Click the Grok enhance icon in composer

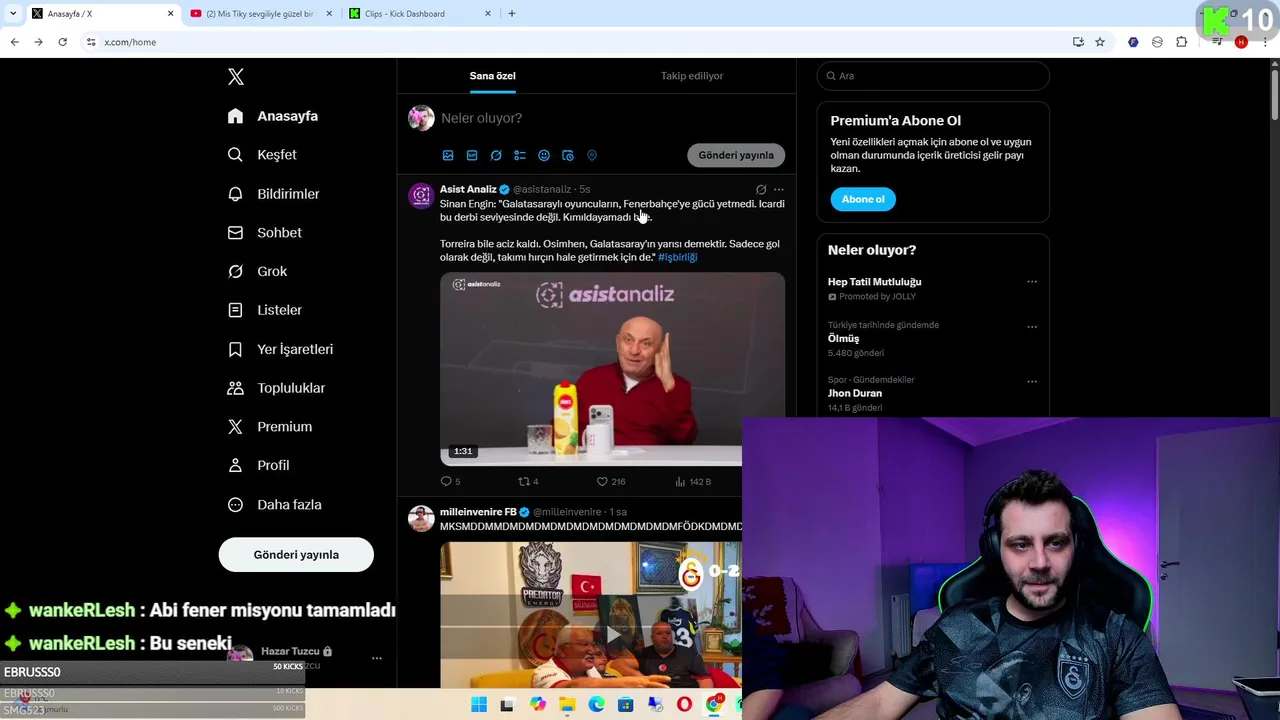[496, 156]
